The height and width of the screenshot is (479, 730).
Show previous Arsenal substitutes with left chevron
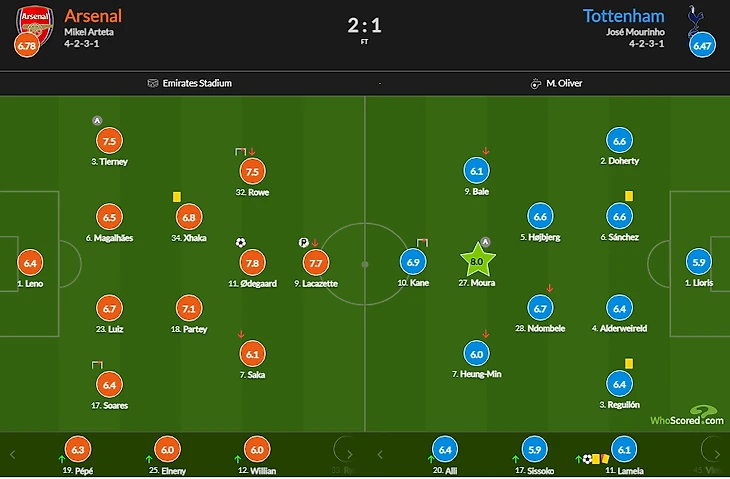coord(13,454)
